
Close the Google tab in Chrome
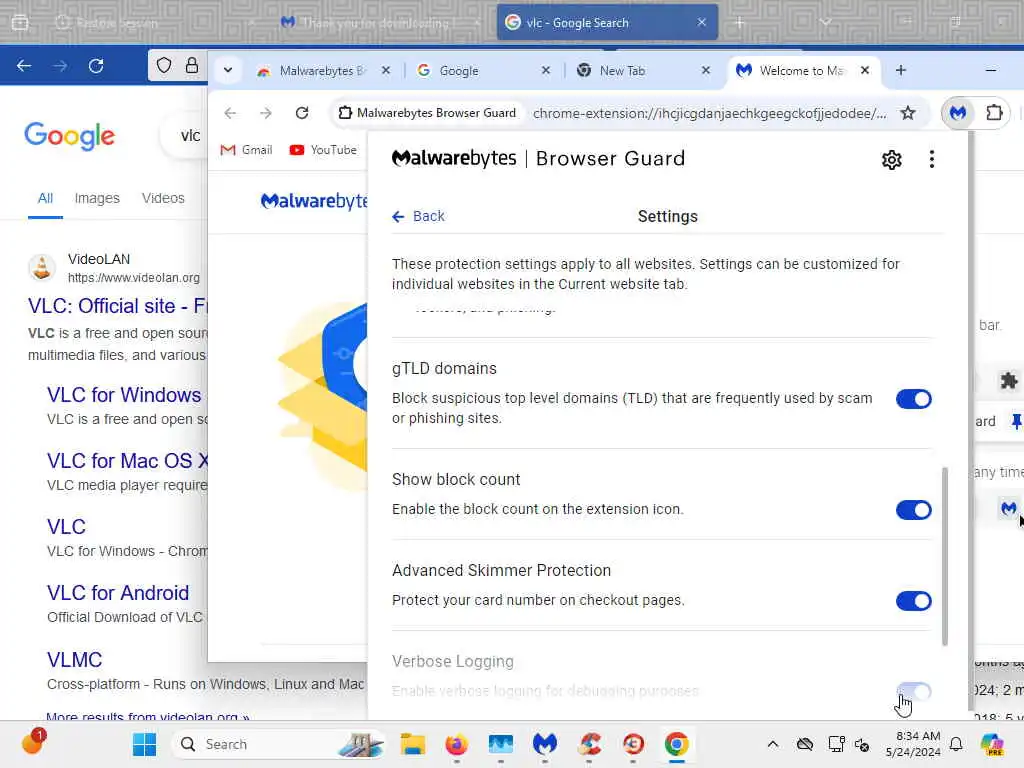[546, 70]
